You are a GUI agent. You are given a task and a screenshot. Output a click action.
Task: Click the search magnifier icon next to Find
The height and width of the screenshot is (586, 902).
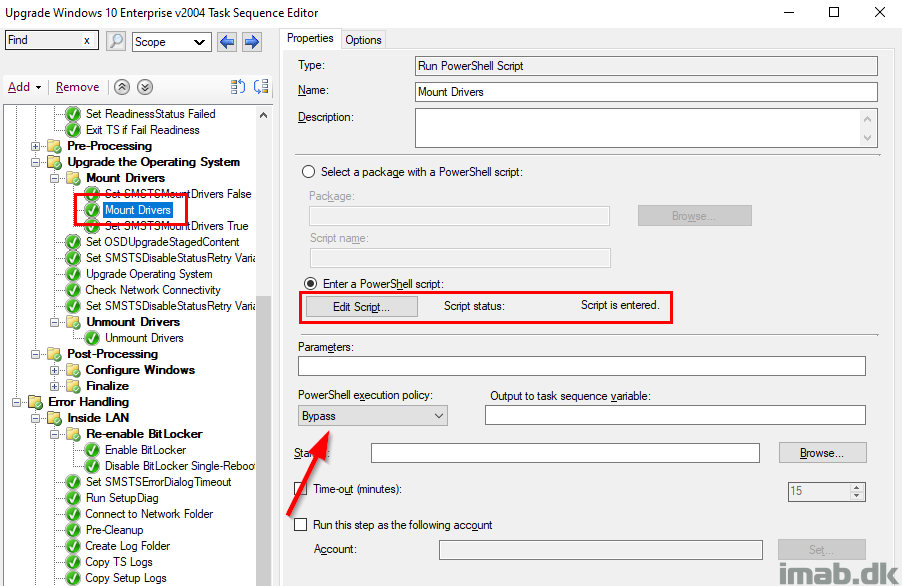pyautogui.click(x=116, y=41)
